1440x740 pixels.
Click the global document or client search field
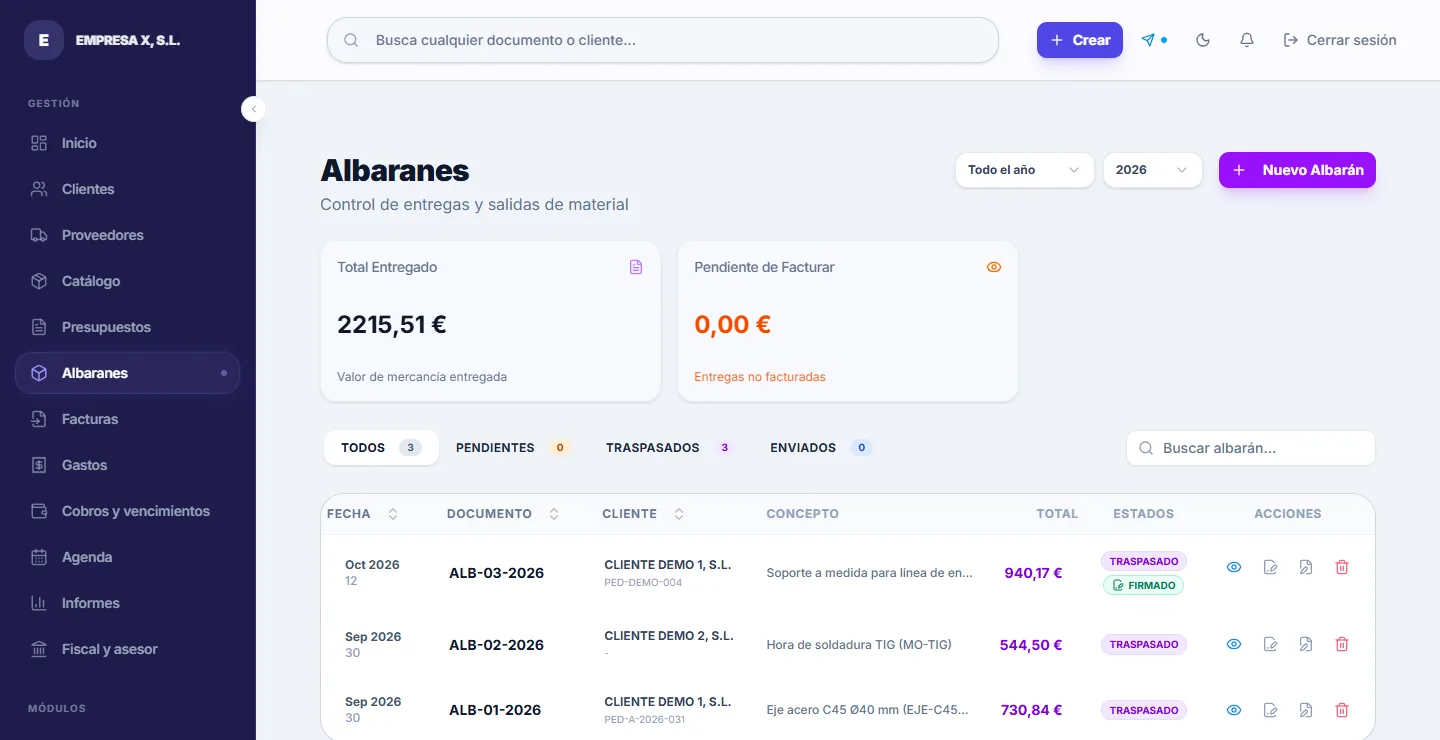point(663,40)
